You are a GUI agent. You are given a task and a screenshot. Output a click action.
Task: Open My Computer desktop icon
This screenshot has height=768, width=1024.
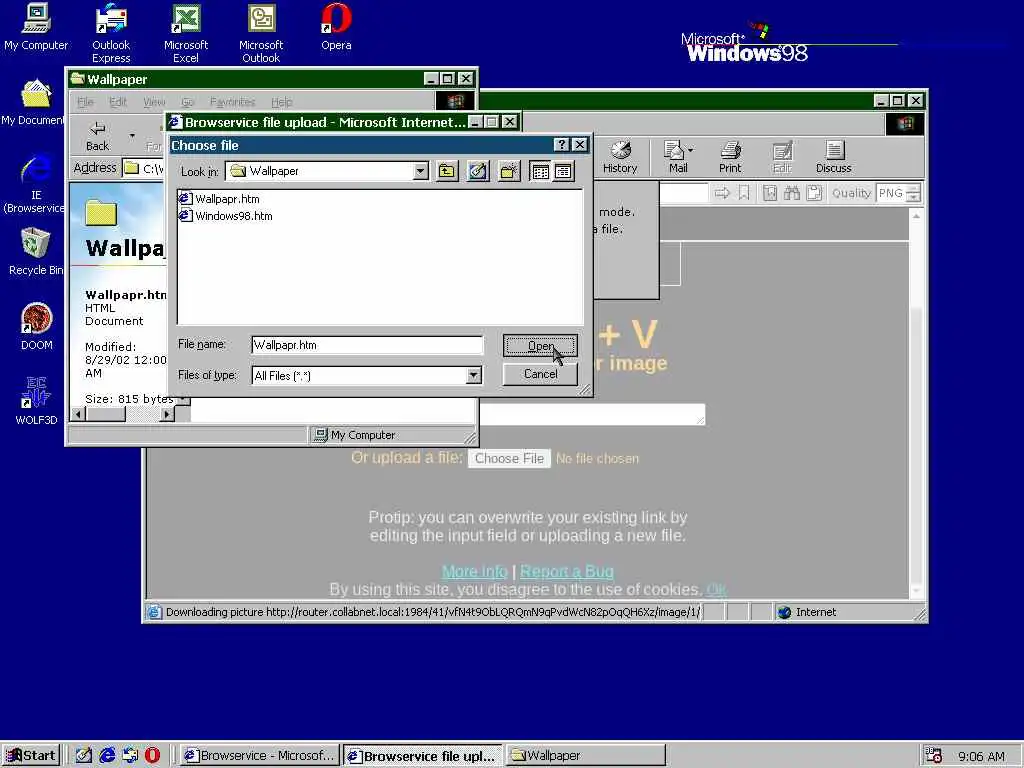pos(36,27)
